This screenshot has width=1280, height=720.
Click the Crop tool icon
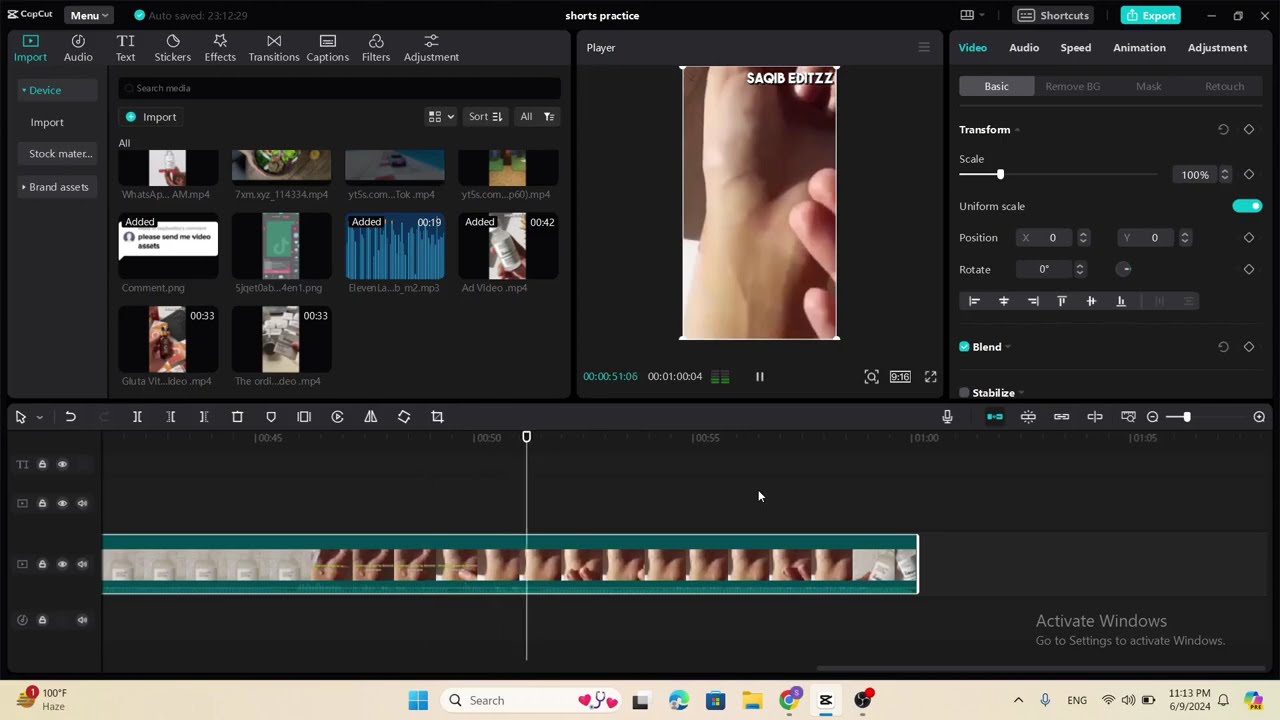[x=437, y=417]
